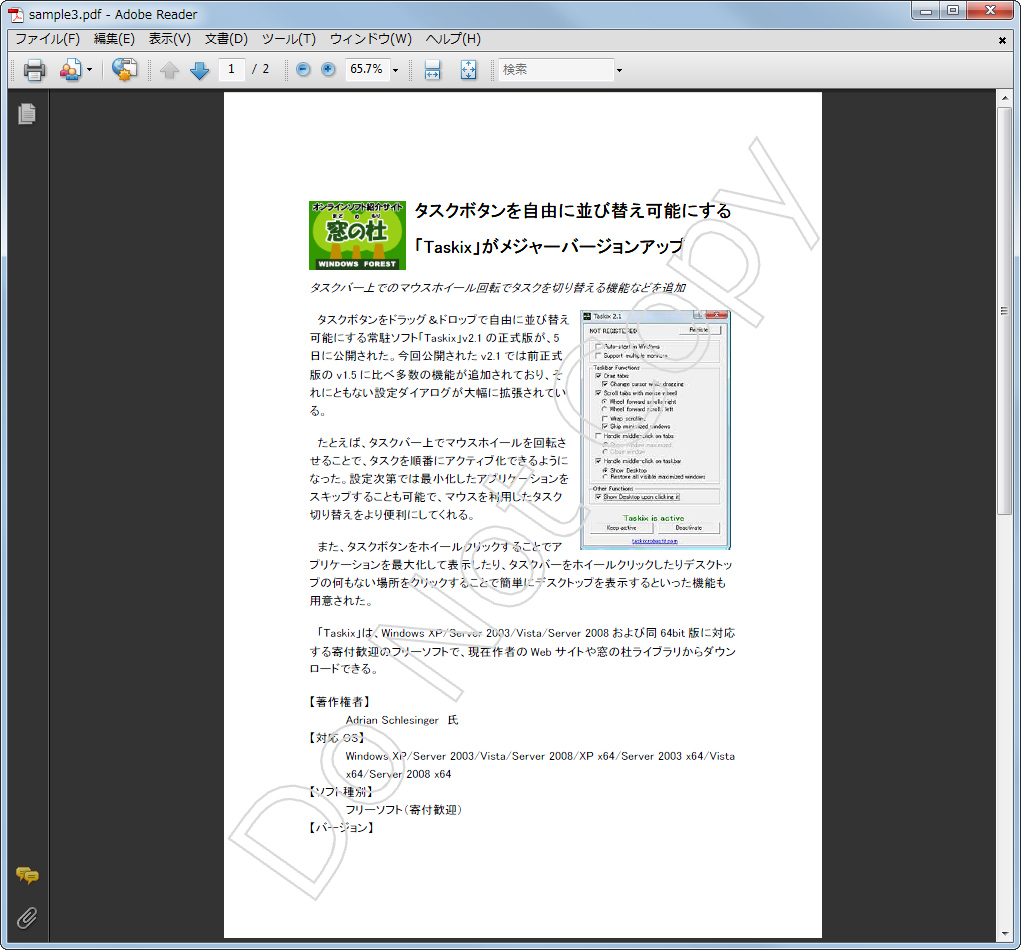1021x950 pixels.
Task: Click the fit full page icon
Action: tap(468, 69)
